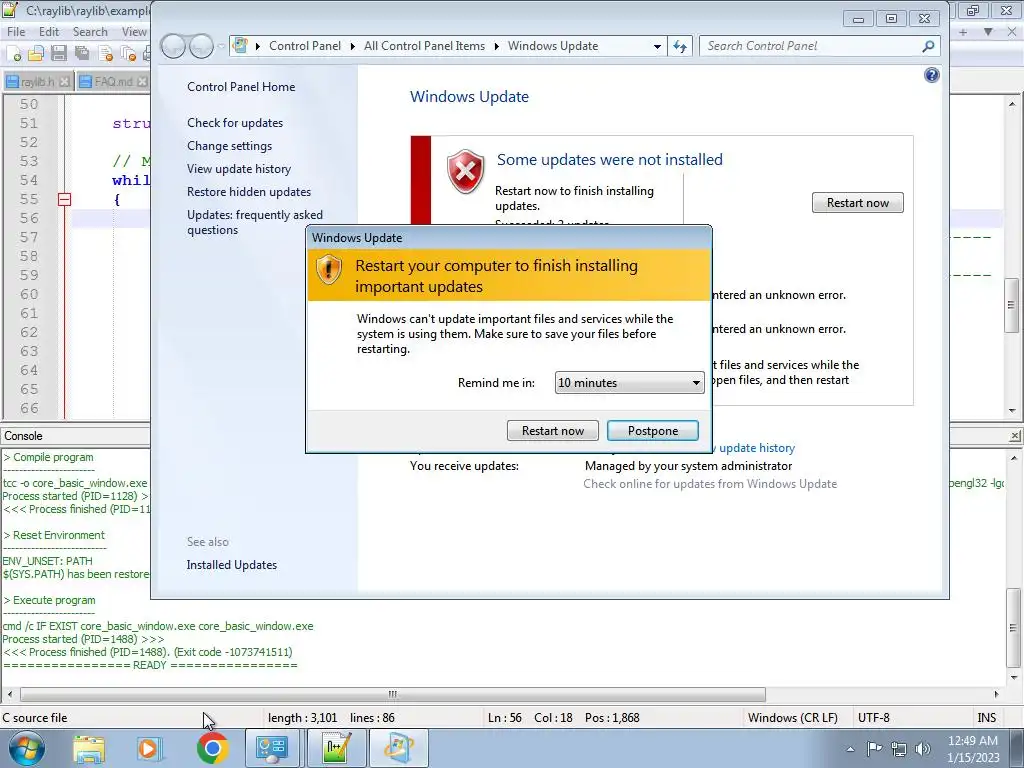Screen dimensions: 1024x768
Task: Click the Windows Start button
Action: 27,748
